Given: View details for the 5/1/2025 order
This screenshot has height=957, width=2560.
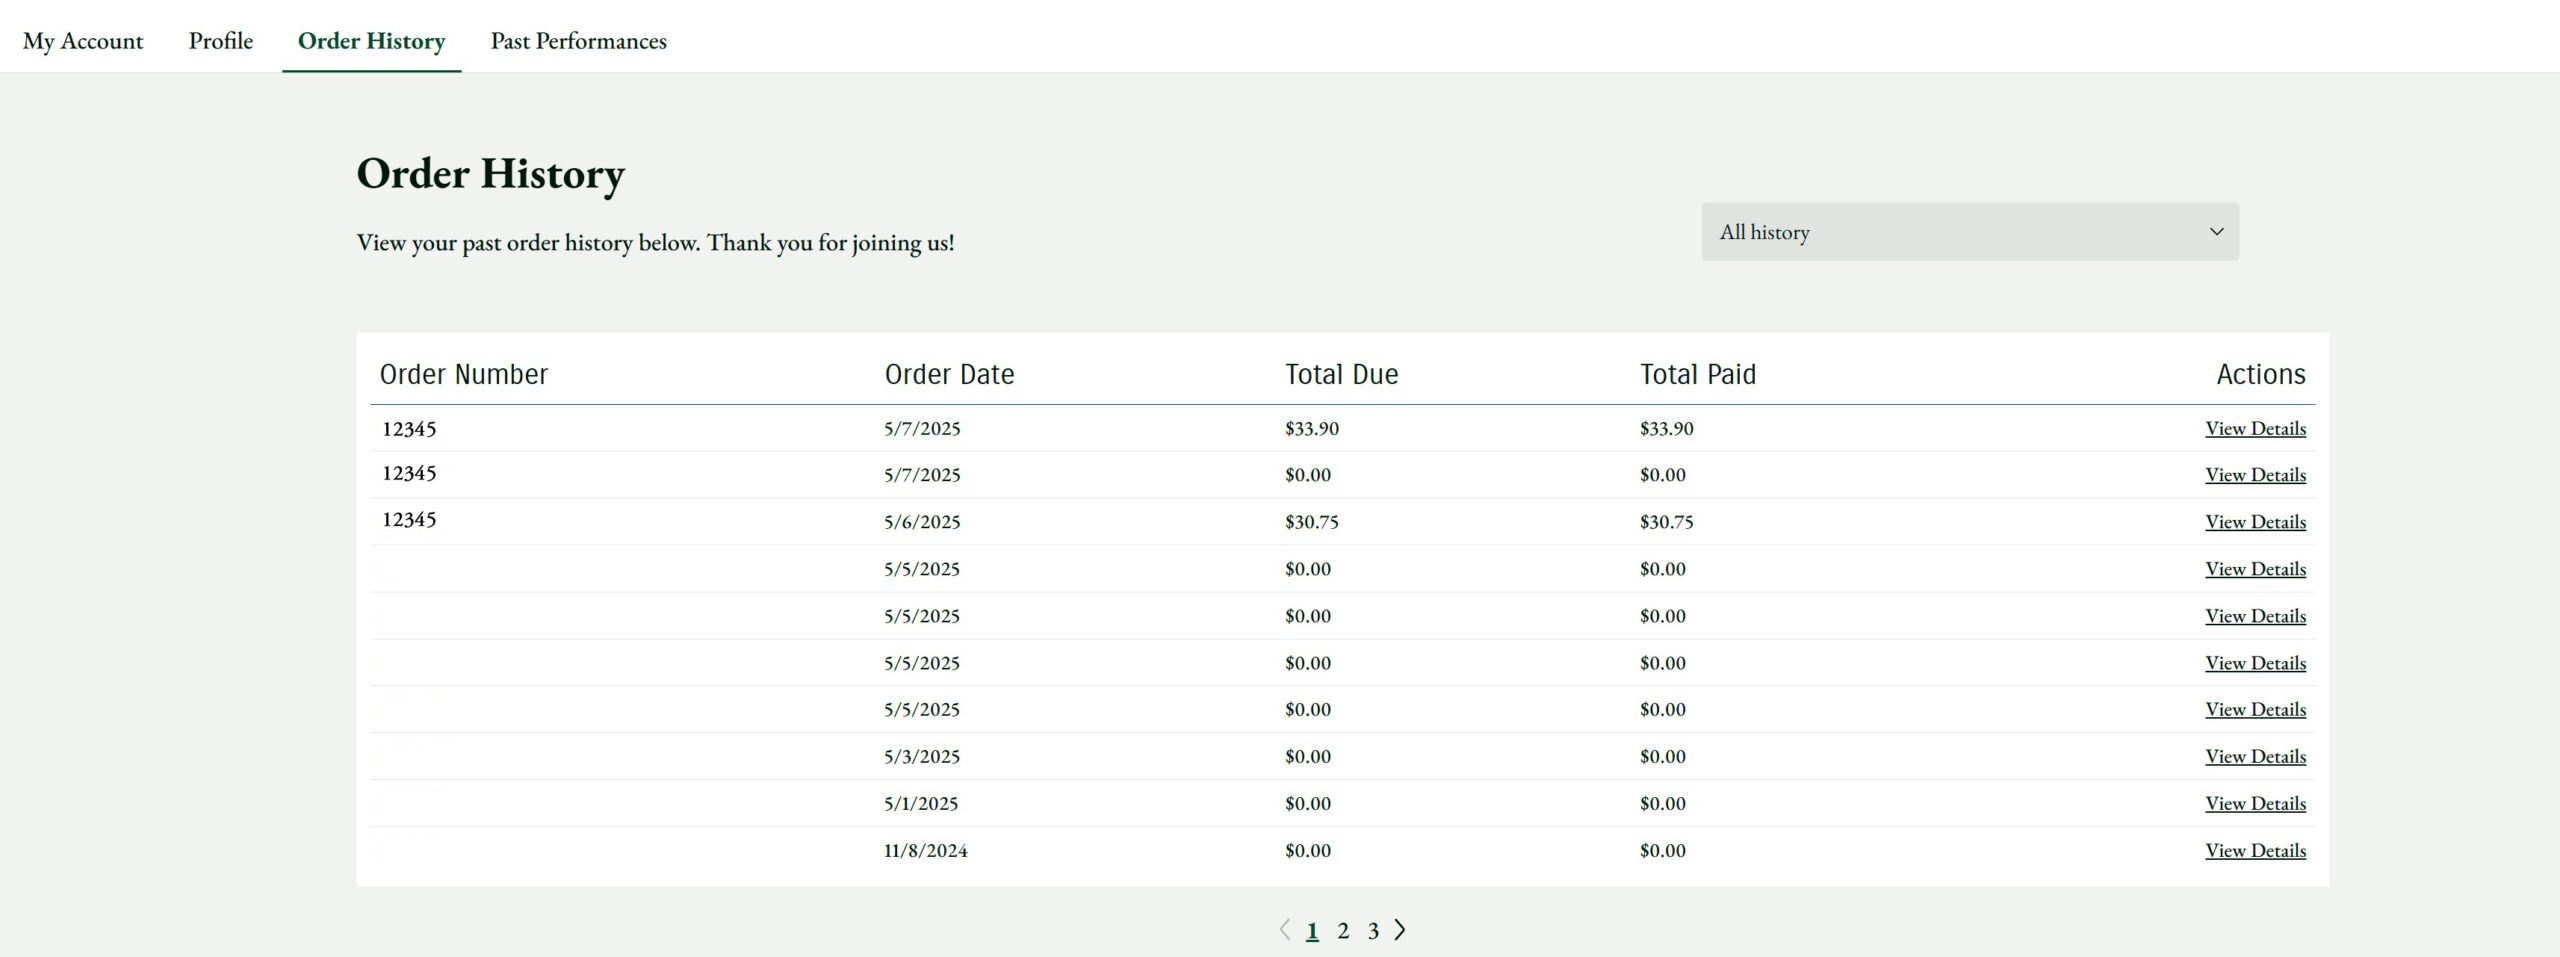Looking at the screenshot, I should click(2255, 803).
